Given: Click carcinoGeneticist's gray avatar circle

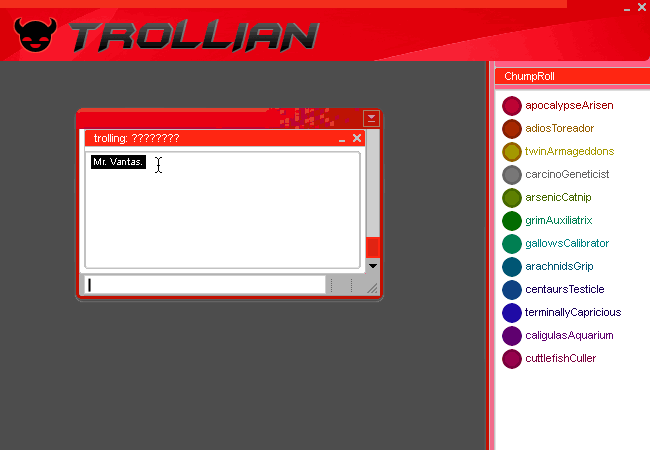Looking at the screenshot, I should pyautogui.click(x=512, y=174).
